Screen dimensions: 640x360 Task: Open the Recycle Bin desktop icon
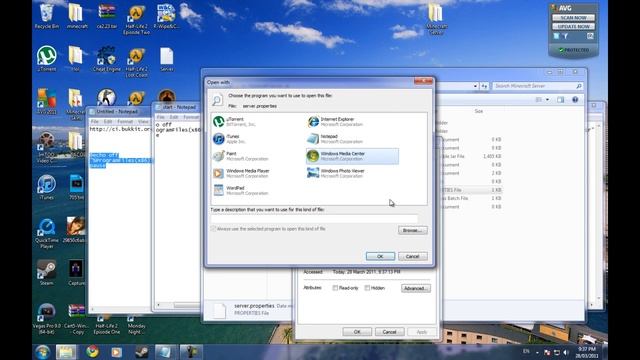point(47,16)
